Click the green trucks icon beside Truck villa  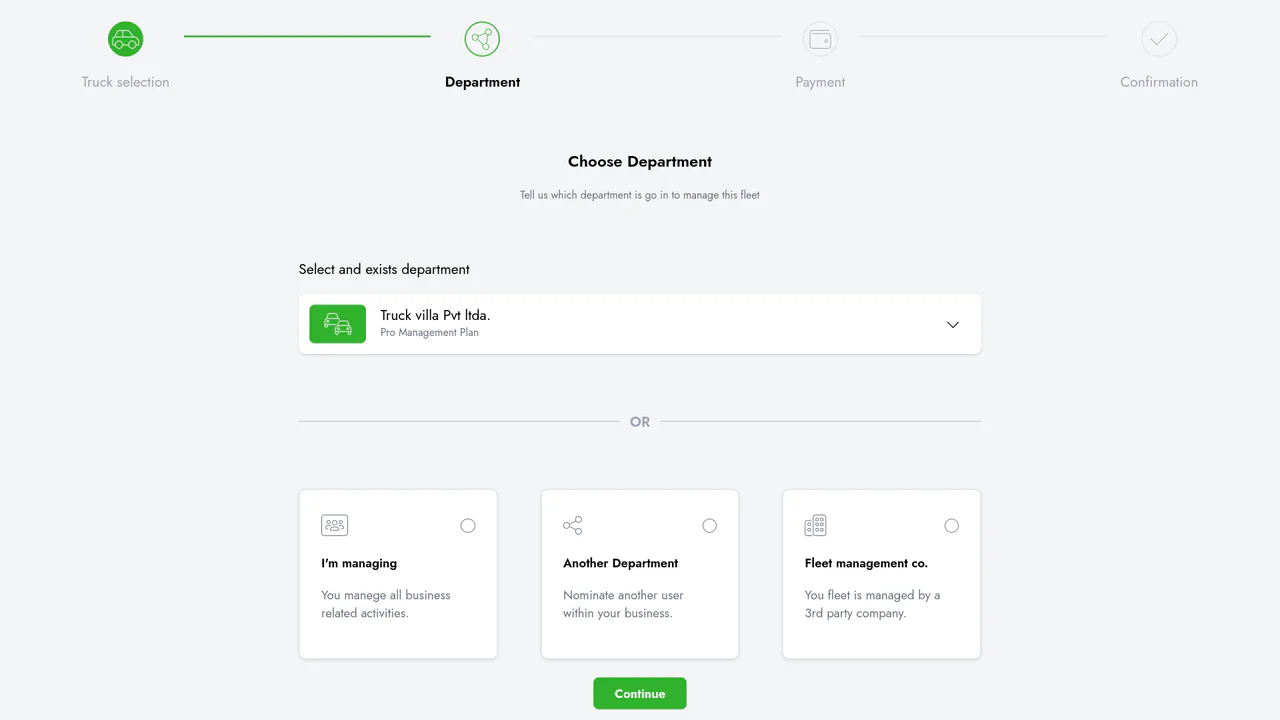[338, 324]
